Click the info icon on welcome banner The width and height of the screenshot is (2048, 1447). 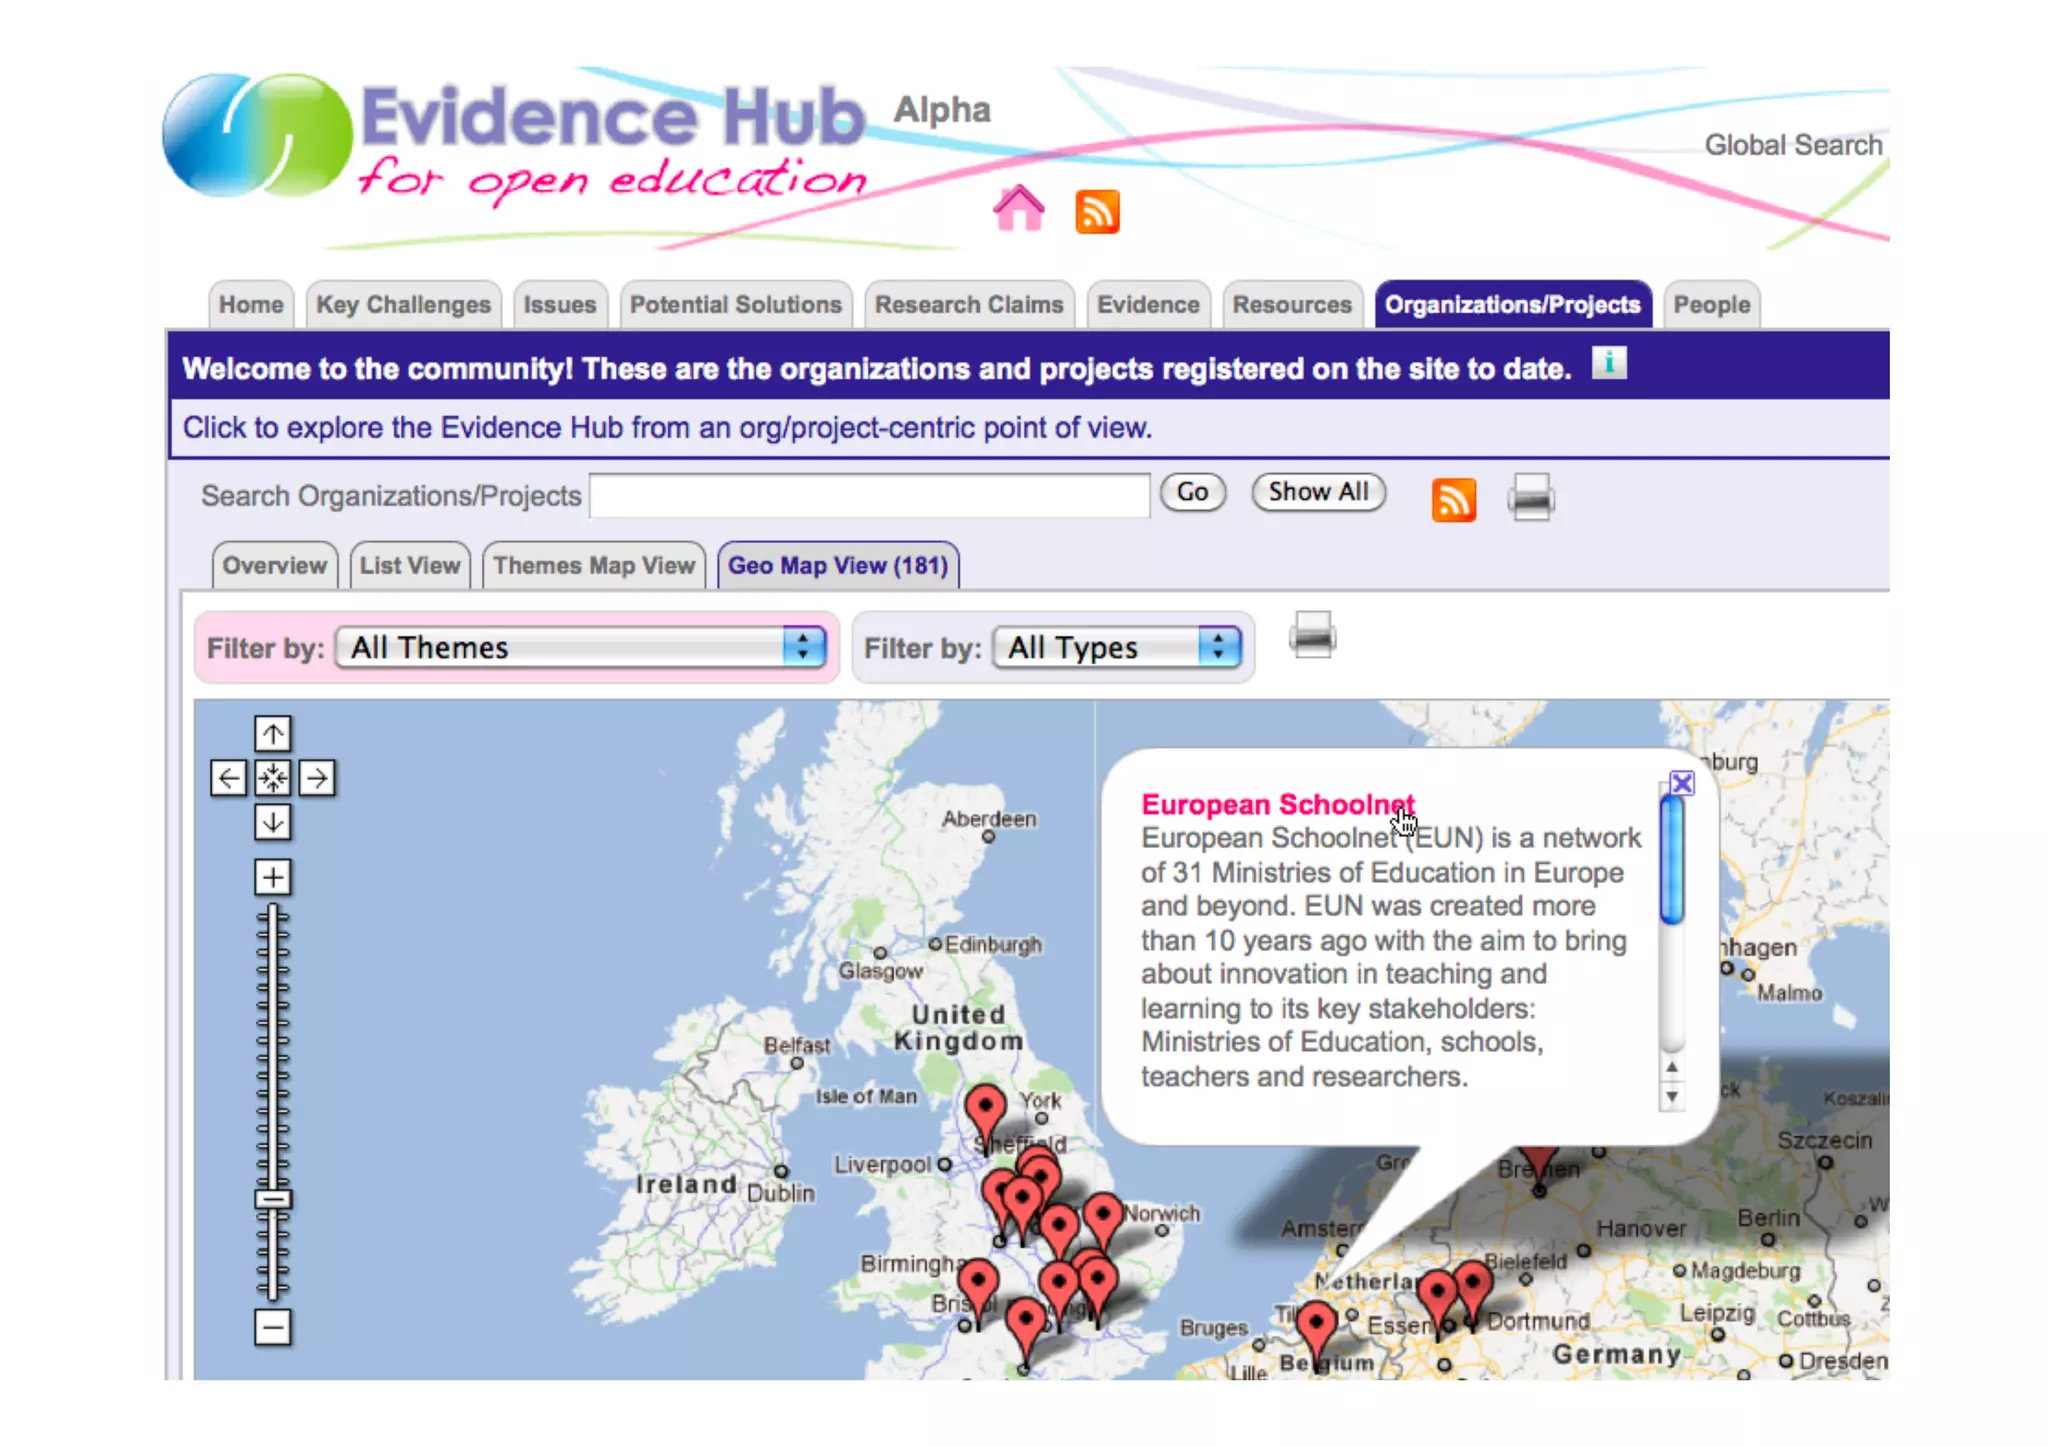click(1608, 362)
